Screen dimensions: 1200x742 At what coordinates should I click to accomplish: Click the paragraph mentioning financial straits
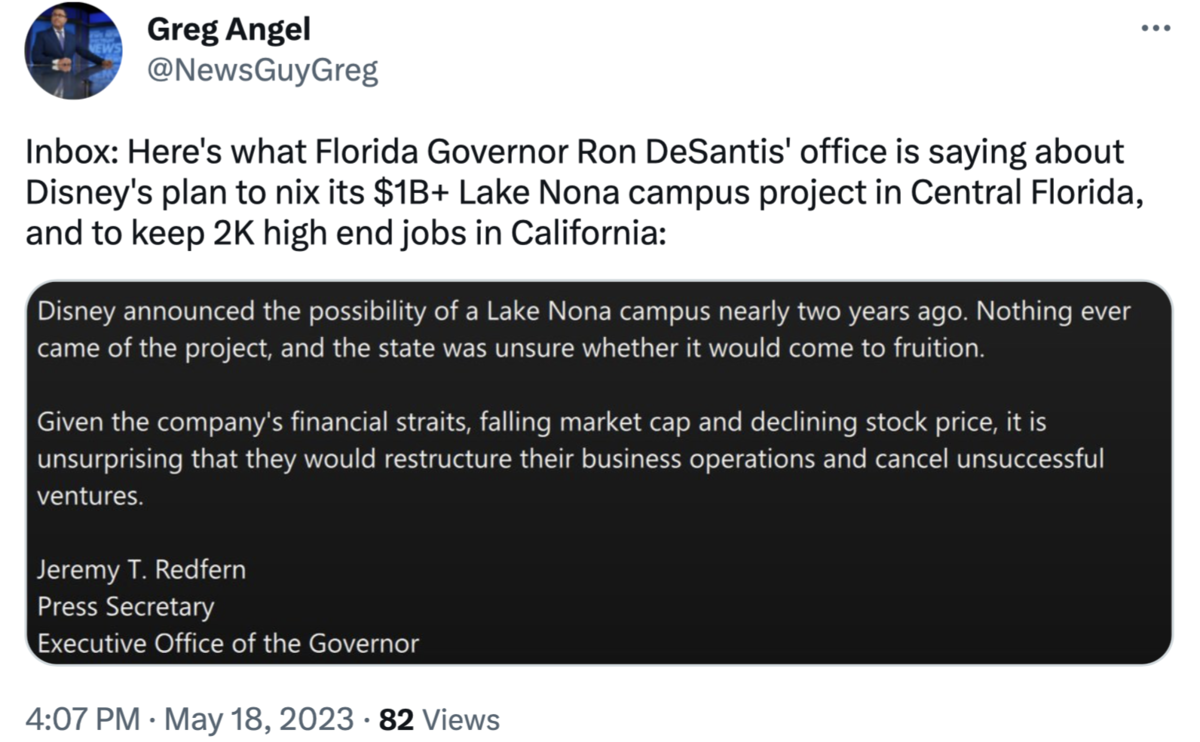570,441
